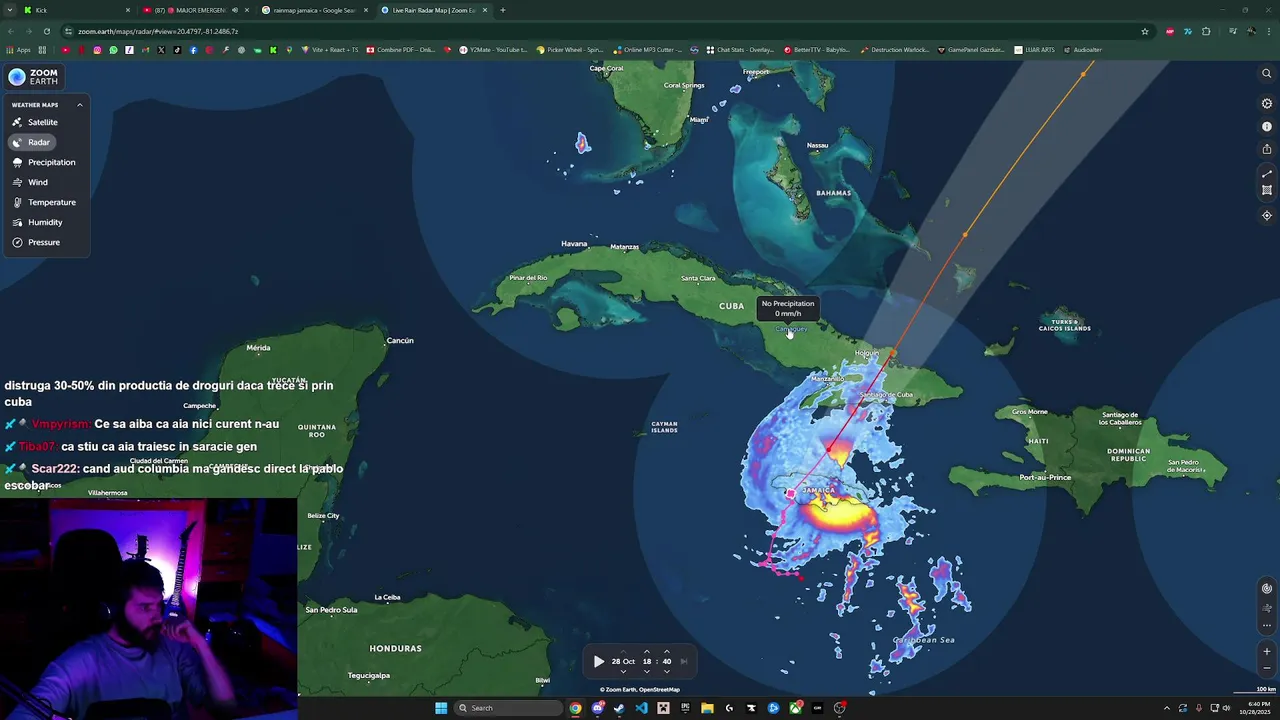Activate the measure area tool
The image size is (1280, 720).
pos(1267,190)
